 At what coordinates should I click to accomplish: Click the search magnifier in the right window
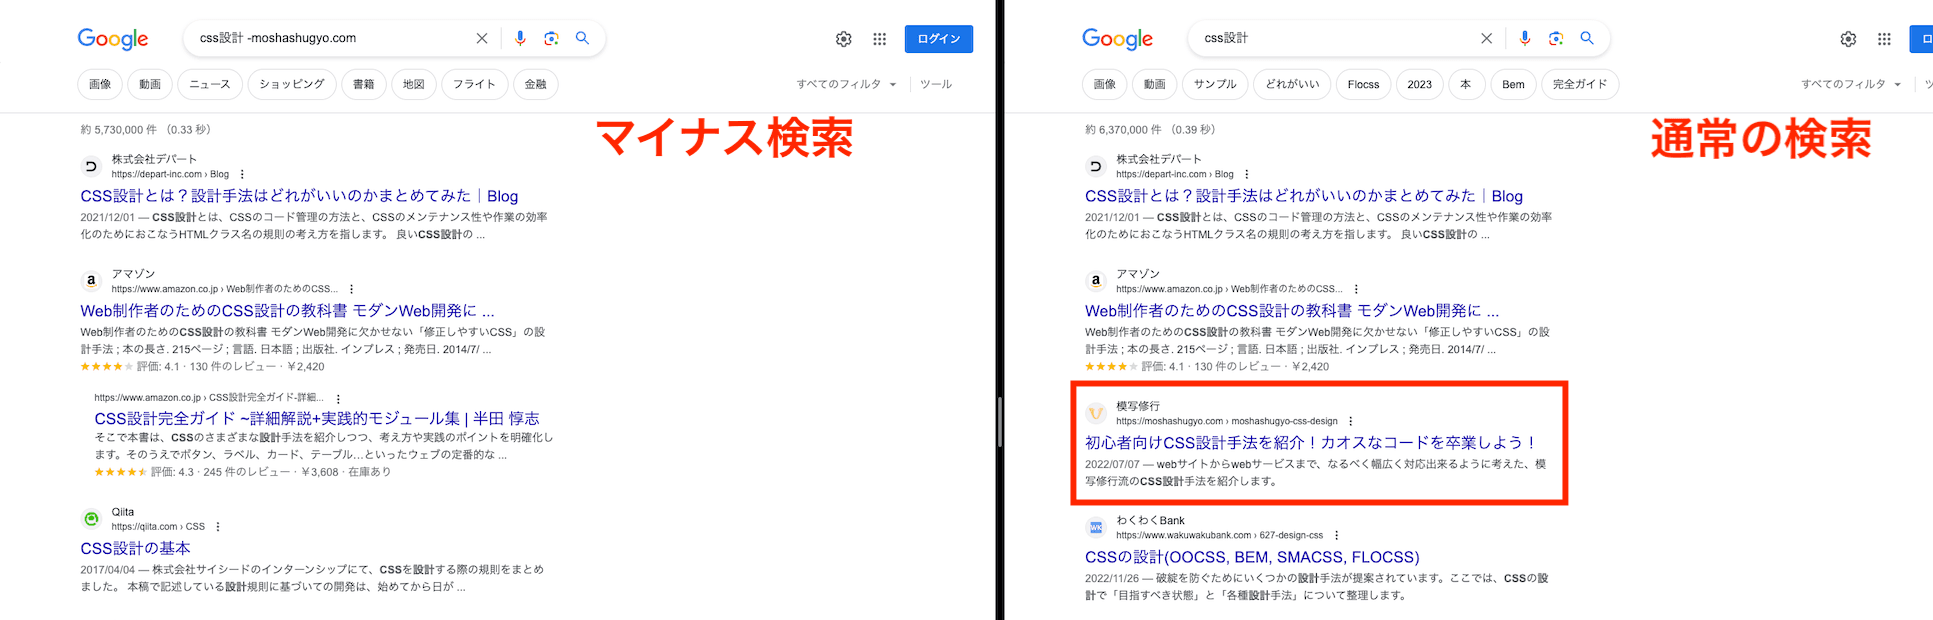[x=1586, y=38]
